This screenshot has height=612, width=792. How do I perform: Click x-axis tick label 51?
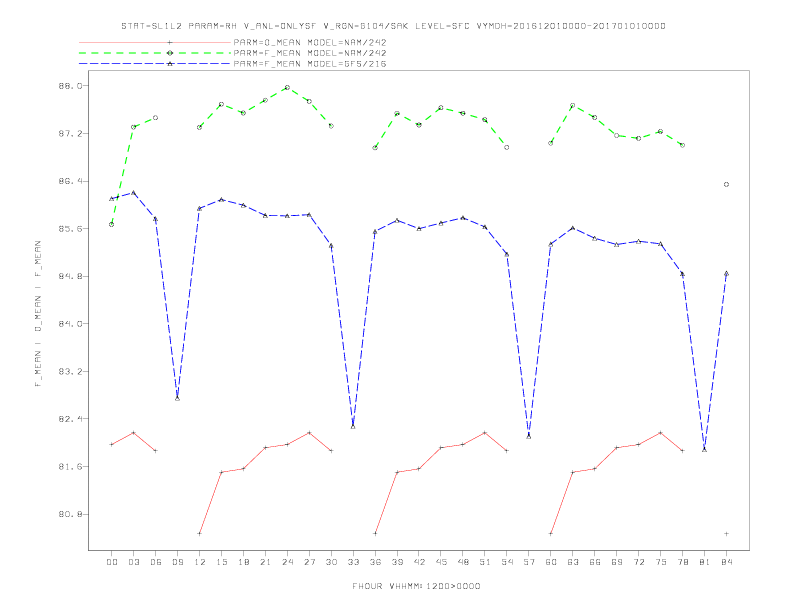pyautogui.click(x=485, y=562)
